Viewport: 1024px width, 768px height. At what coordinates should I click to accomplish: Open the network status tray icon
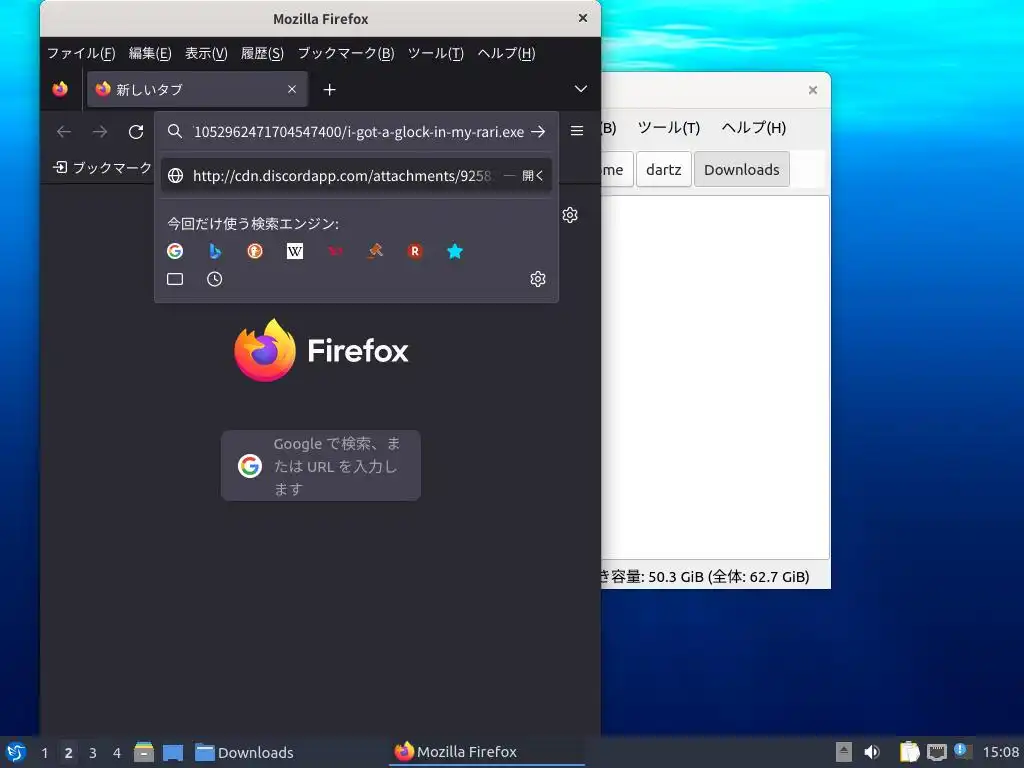pos(936,752)
